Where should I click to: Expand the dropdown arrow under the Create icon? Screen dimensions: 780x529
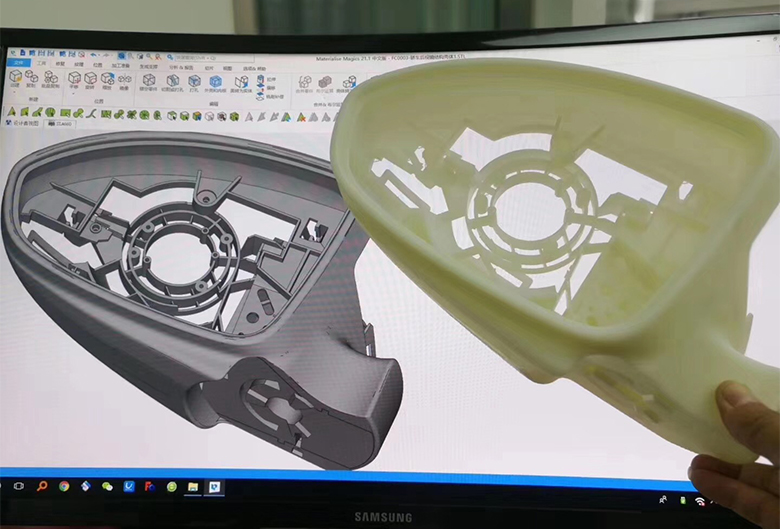tap(17, 89)
